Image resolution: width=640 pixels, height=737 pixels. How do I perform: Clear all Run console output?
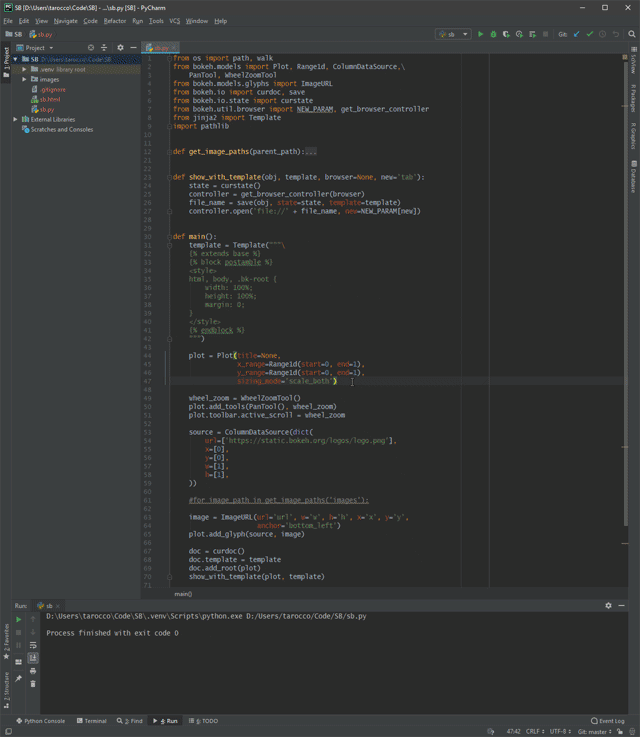point(33,684)
